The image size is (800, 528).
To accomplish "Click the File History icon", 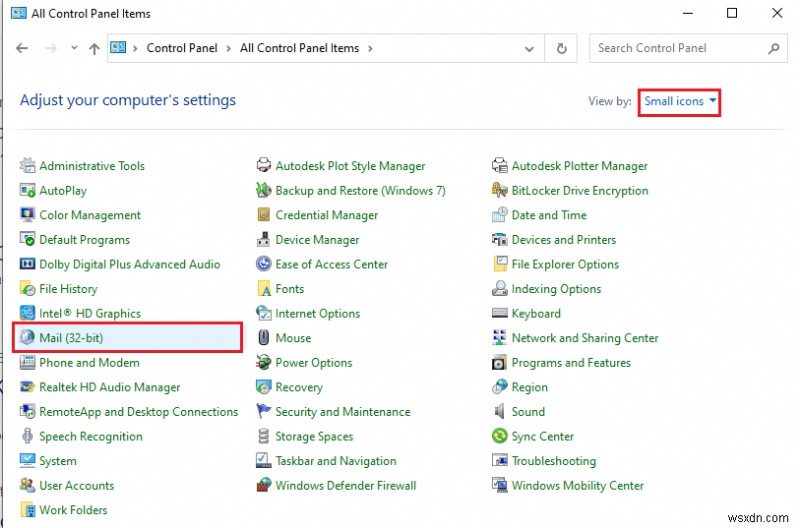I will (x=27, y=288).
